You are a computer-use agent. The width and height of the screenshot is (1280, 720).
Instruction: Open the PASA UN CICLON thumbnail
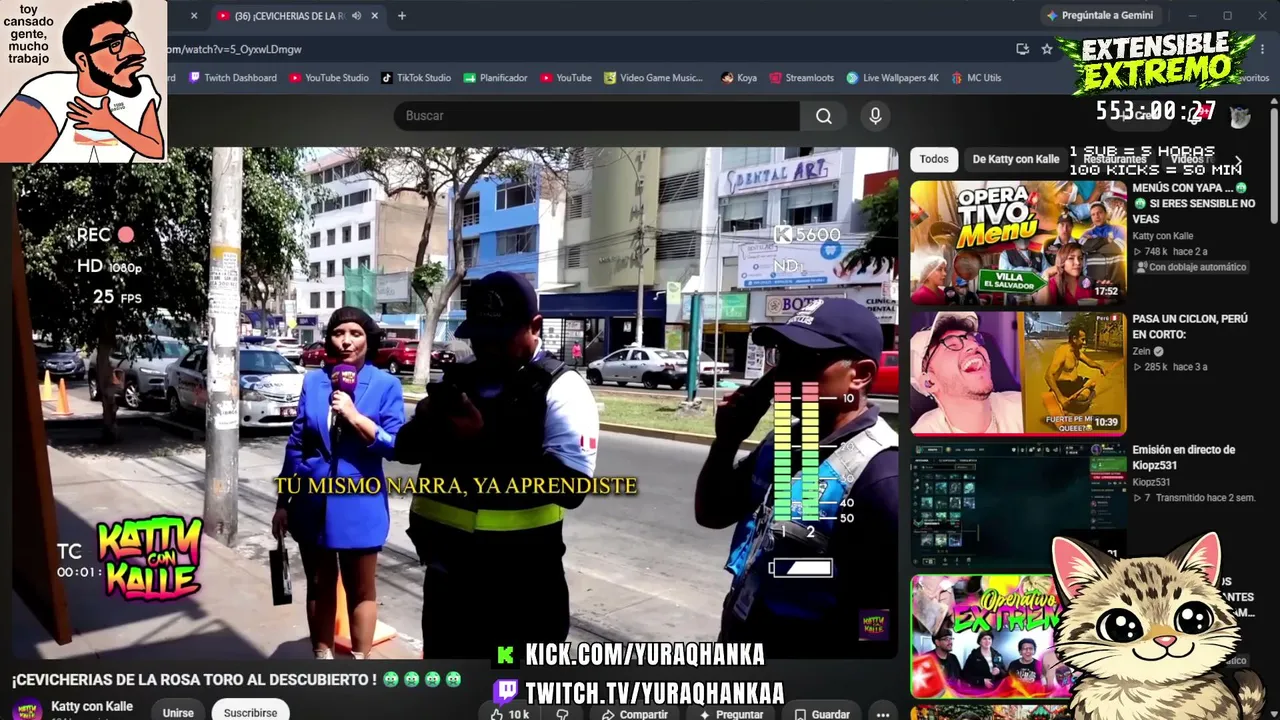tap(1018, 373)
